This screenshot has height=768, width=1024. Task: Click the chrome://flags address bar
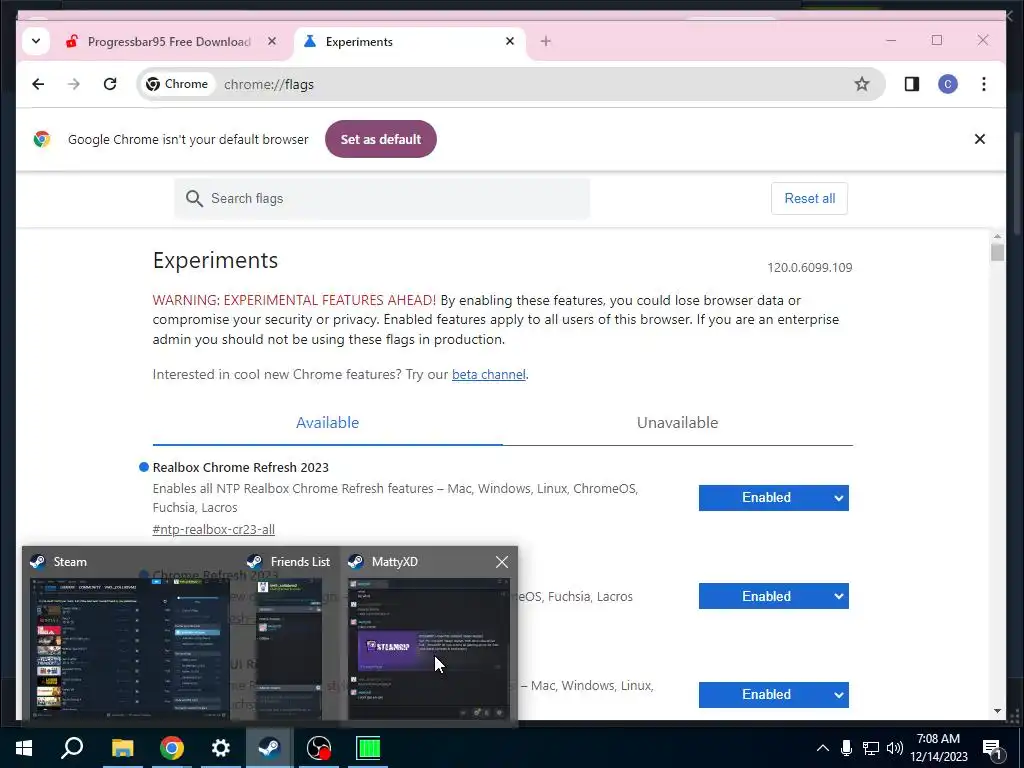511,84
